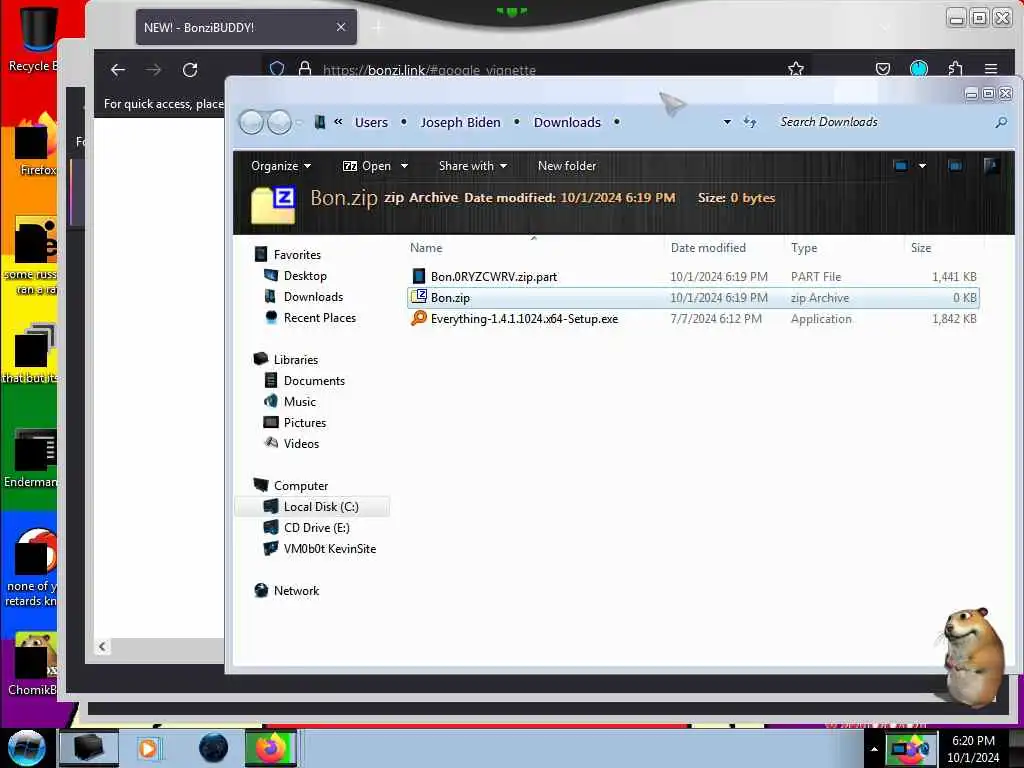The height and width of the screenshot is (768, 1024).
Task: Click the Search Downloads field
Action: (x=882, y=122)
